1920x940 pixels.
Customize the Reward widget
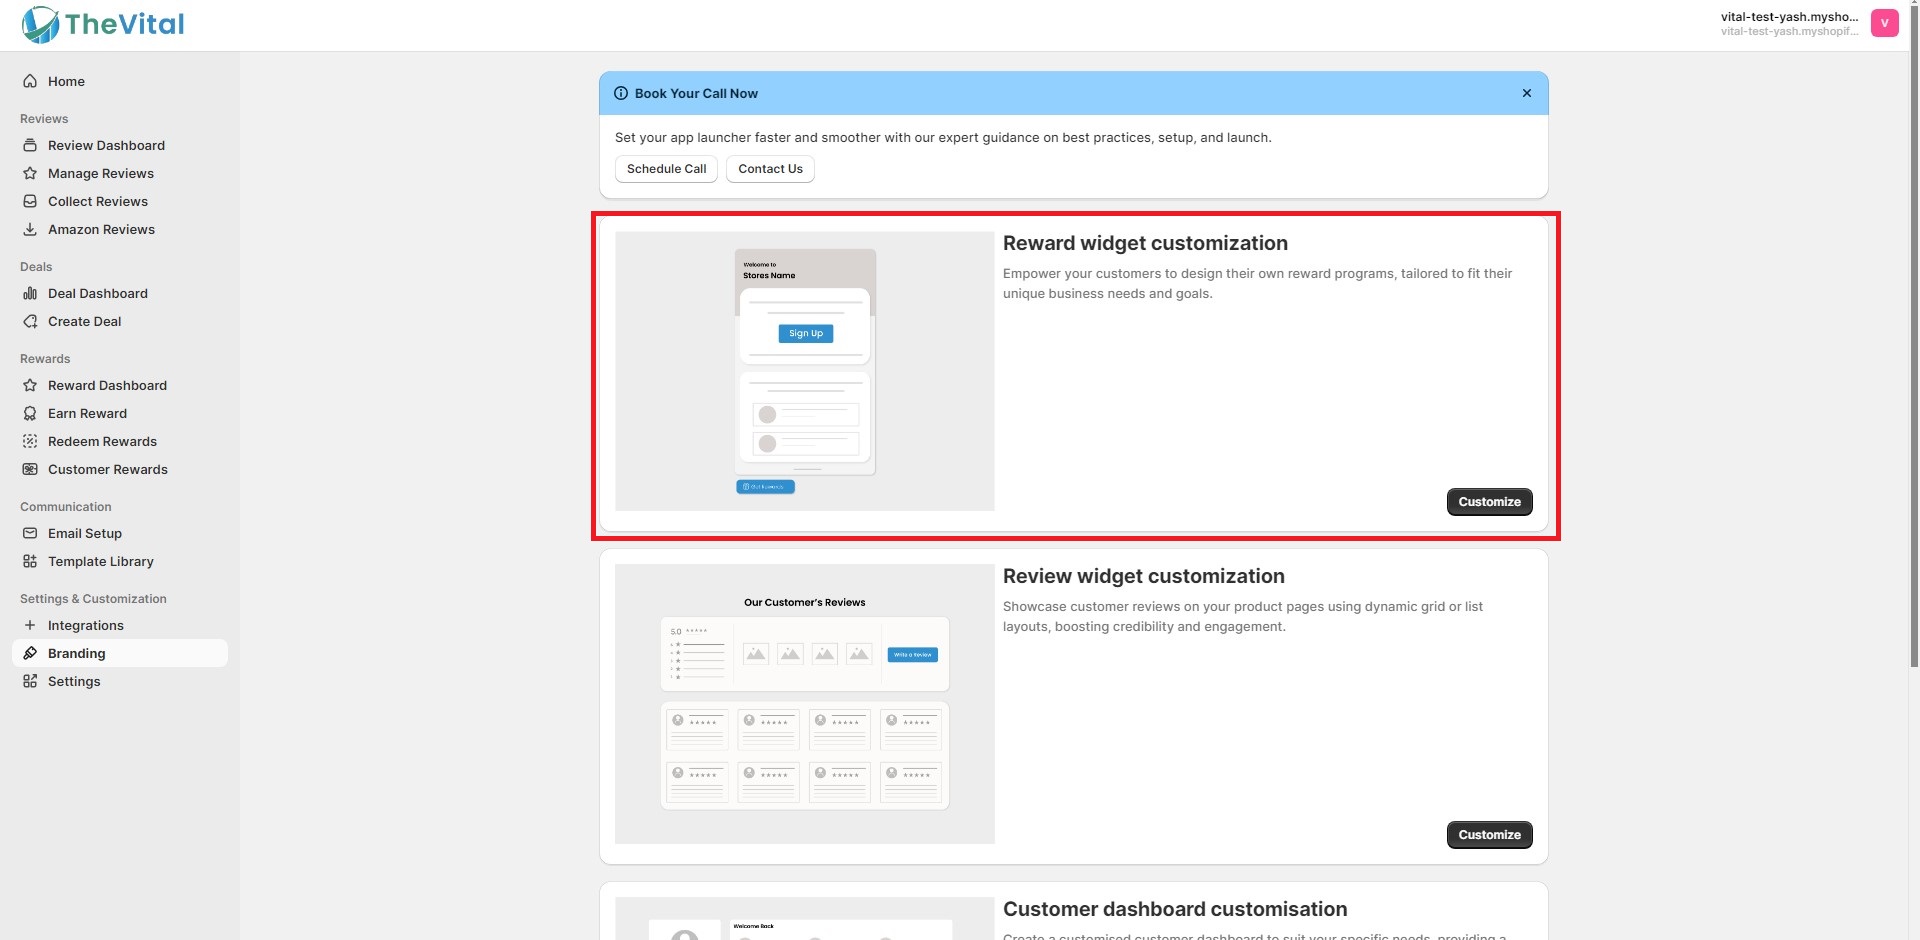(1489, 502)
